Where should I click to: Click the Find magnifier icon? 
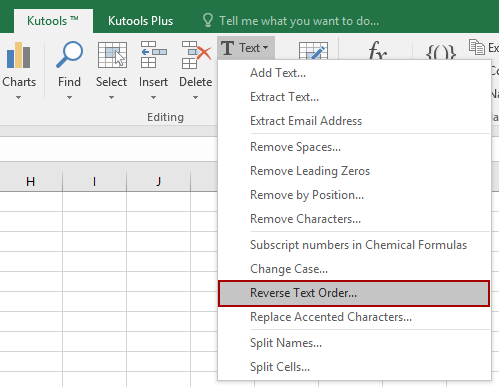[x=69, y=54]
